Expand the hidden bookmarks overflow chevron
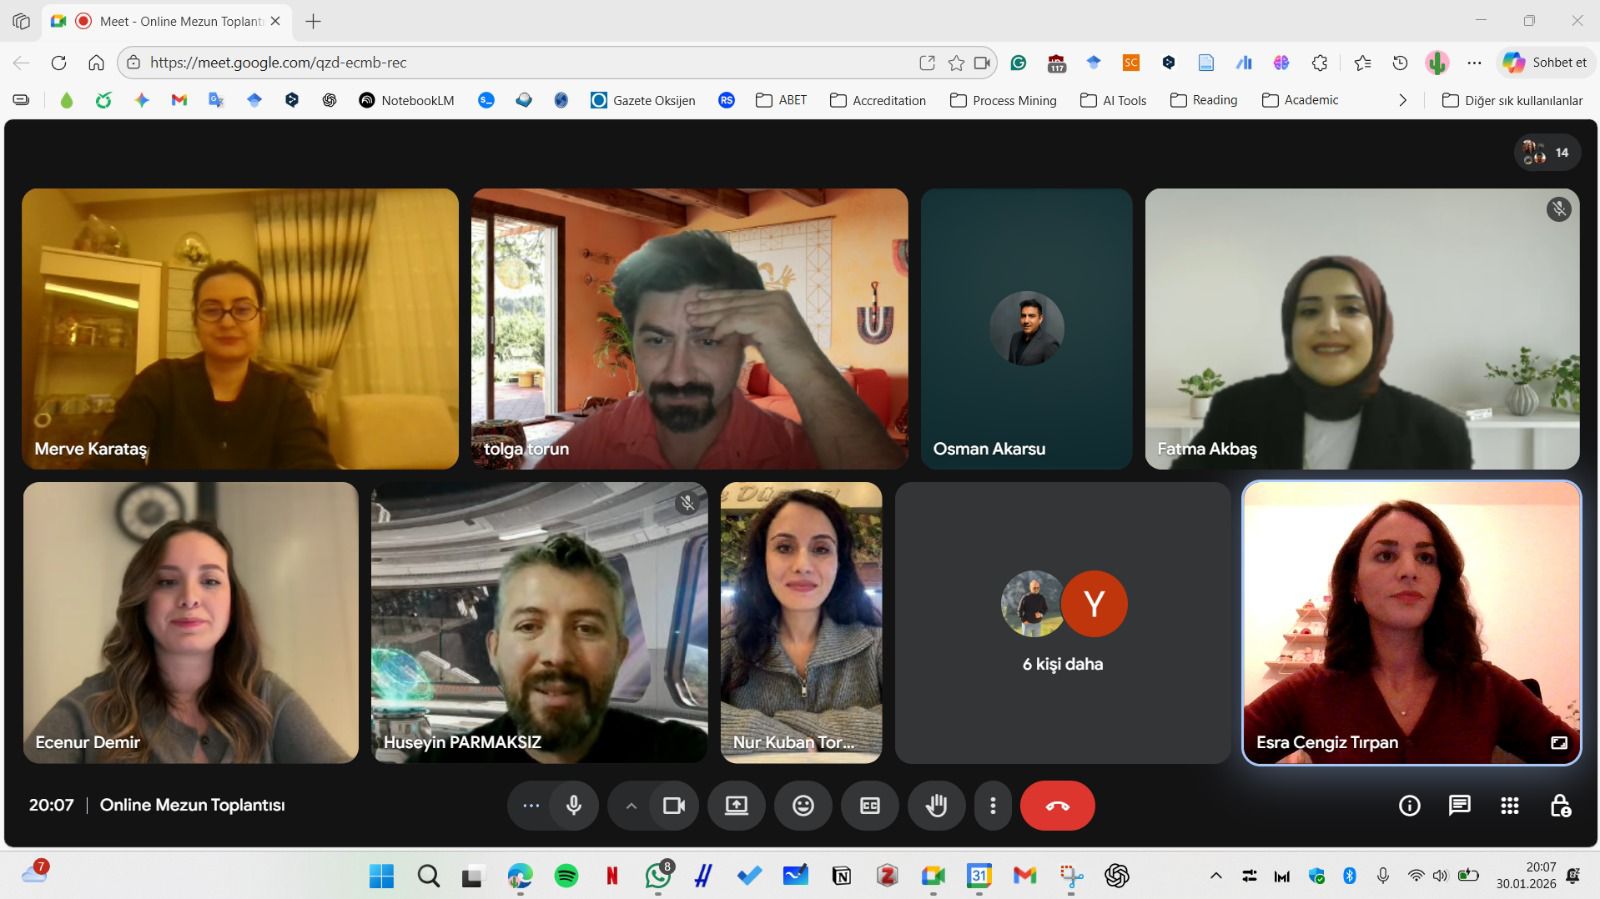The height and width of the screenshot is (899, 1600). (1402, 100)
